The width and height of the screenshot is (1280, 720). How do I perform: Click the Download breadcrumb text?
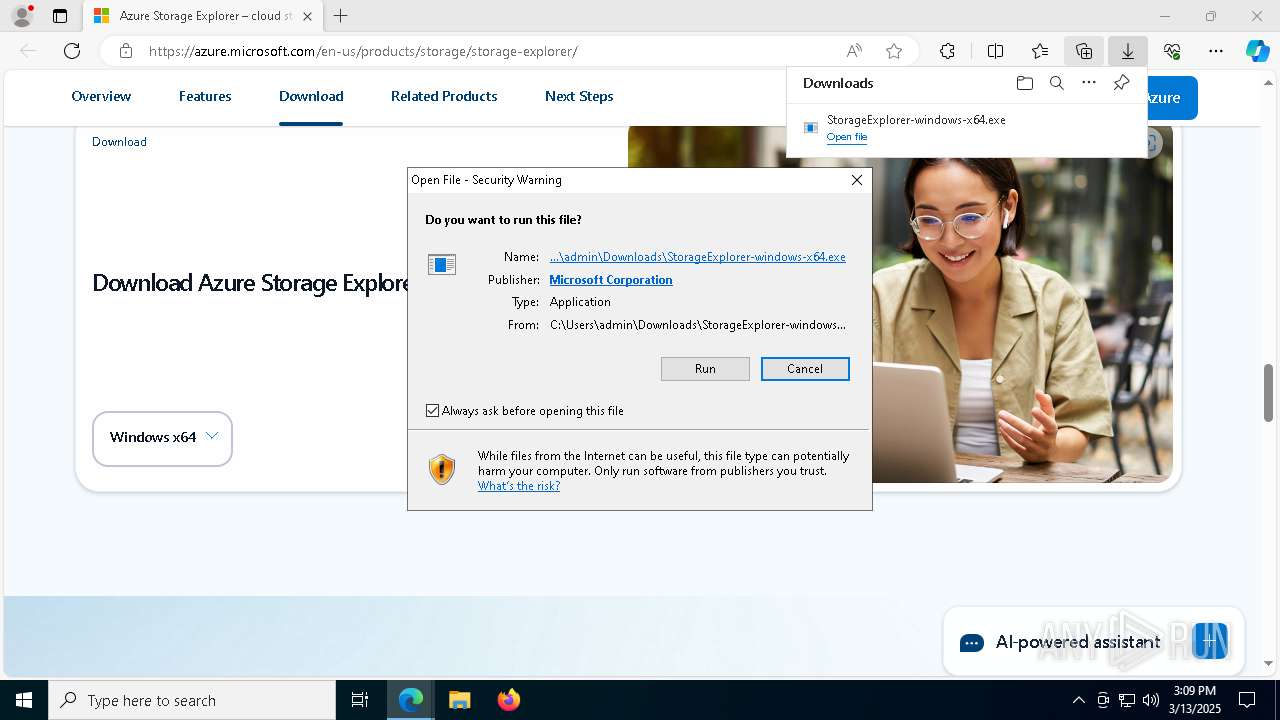pos(119,142)
